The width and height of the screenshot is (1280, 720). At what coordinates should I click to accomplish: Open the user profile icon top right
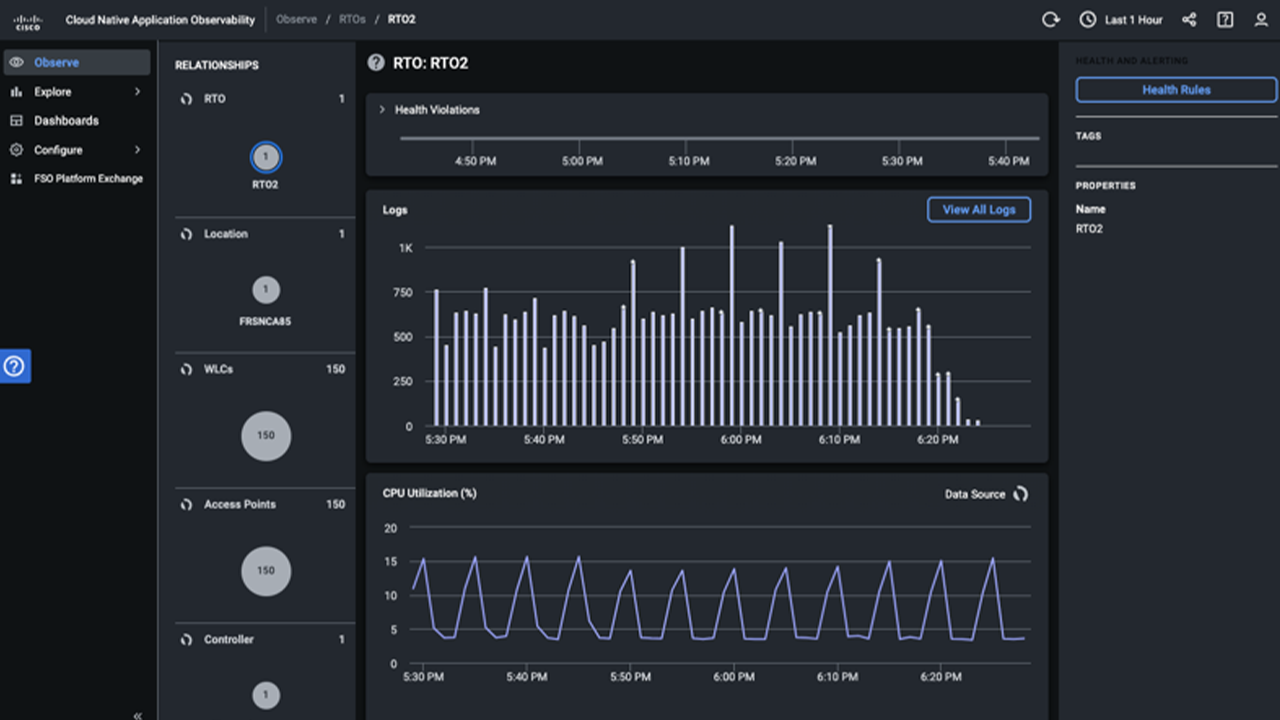[1261, 19]
